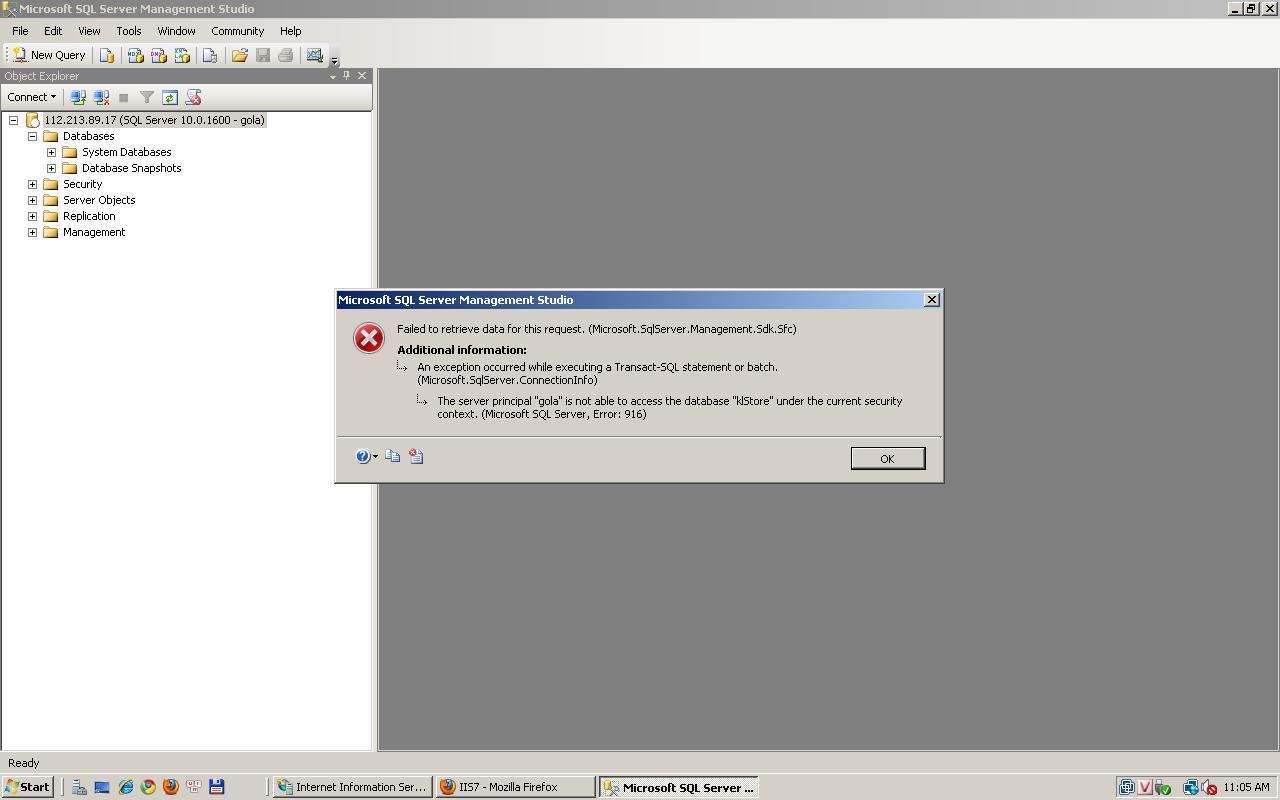
Task: Click Show Desktop quick launch icon
Action: click(x=102, y=787)
